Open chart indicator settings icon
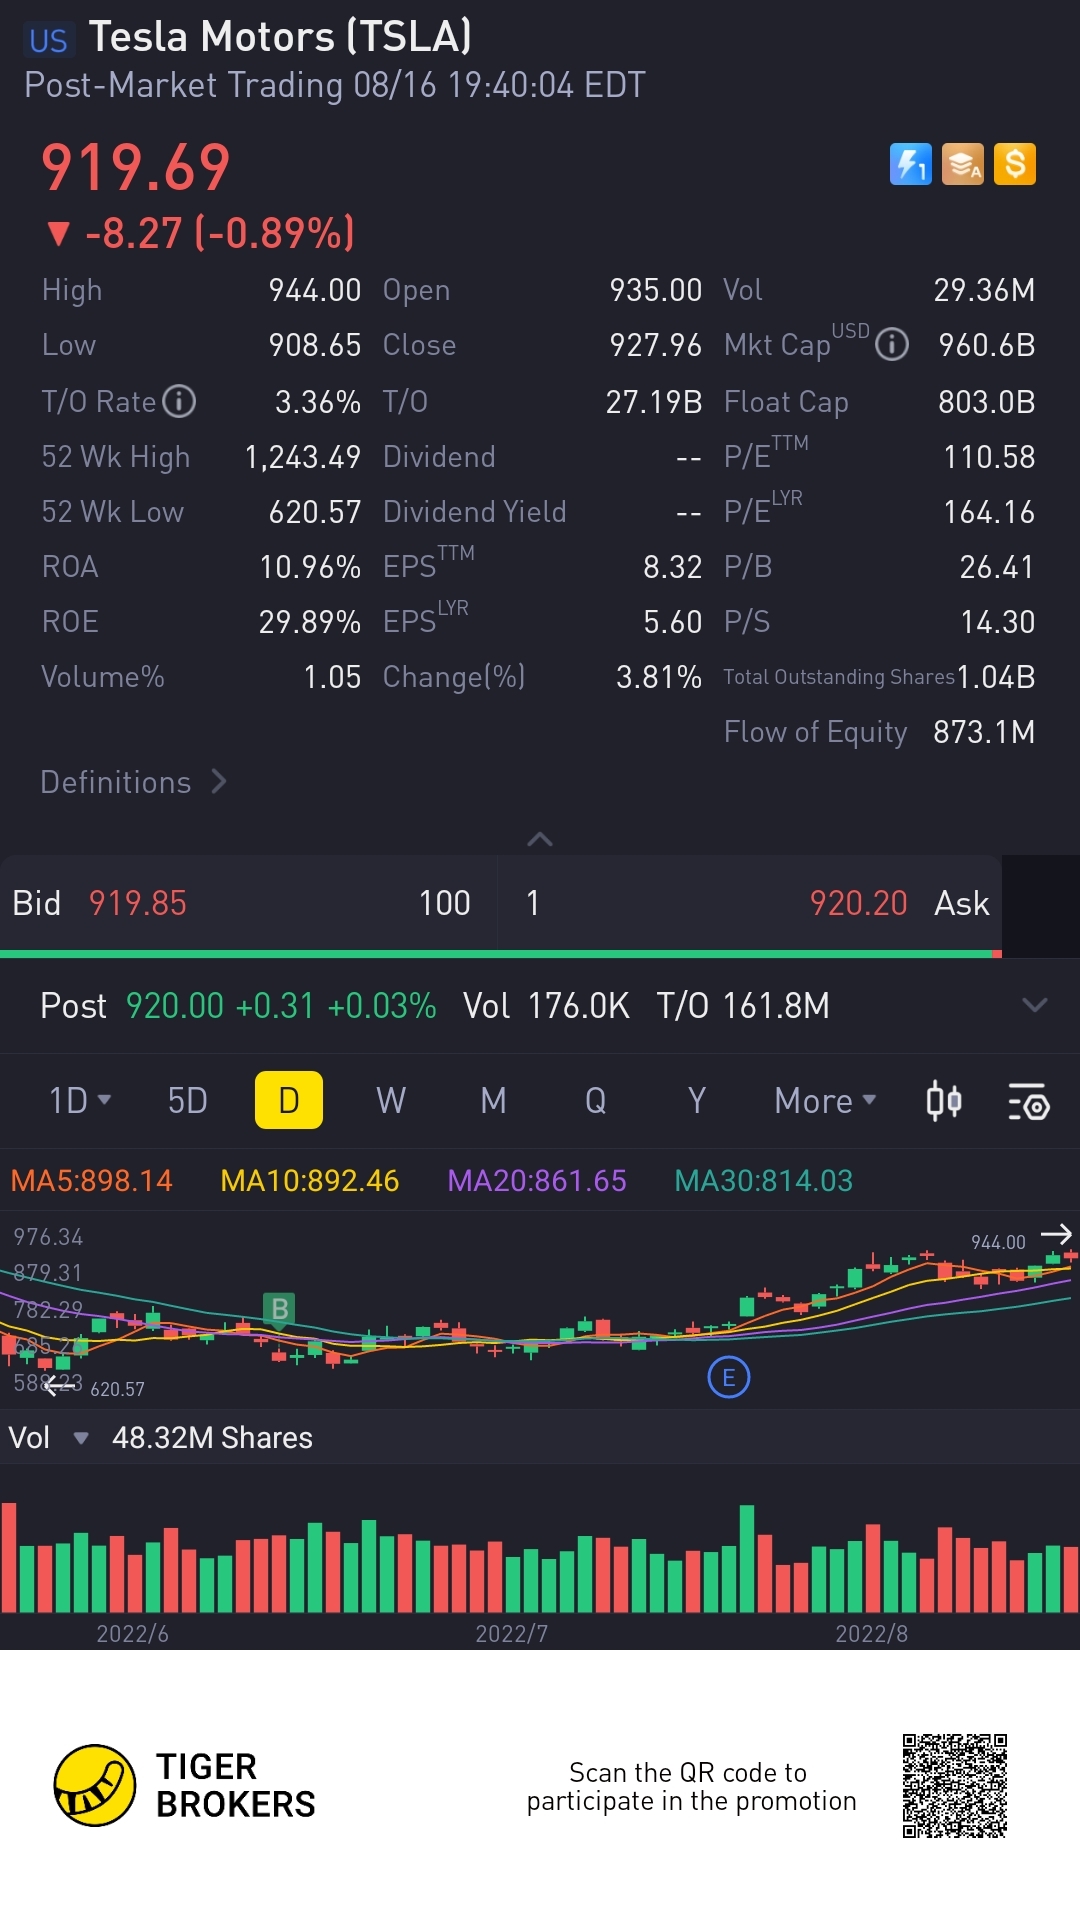This screenshot has width=1080, height=1922. tap(1028, 1101)
